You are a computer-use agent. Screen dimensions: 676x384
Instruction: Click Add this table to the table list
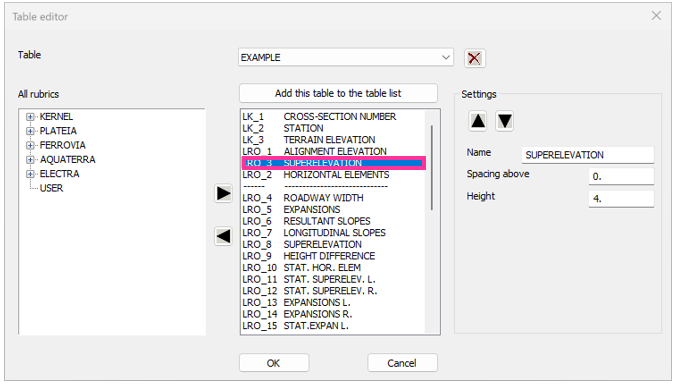point(338,93)
